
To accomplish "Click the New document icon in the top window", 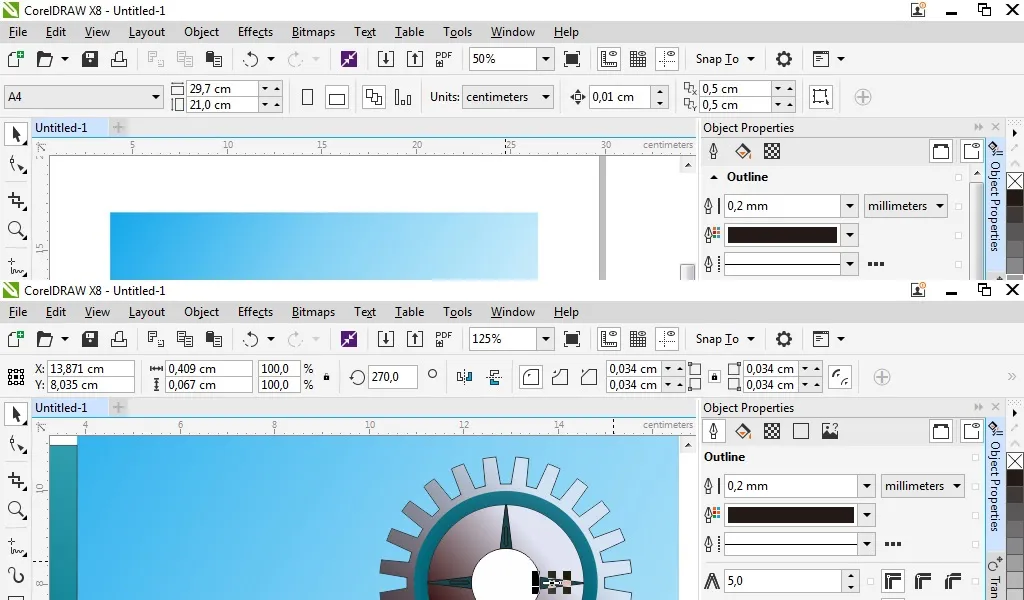I will [16, 59].
